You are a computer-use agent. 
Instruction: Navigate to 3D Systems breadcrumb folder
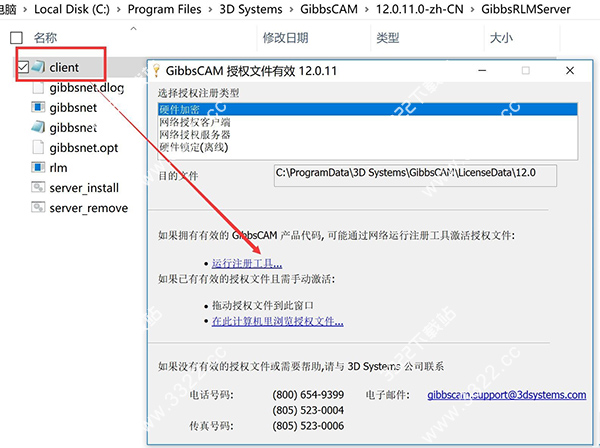(251, 9)
